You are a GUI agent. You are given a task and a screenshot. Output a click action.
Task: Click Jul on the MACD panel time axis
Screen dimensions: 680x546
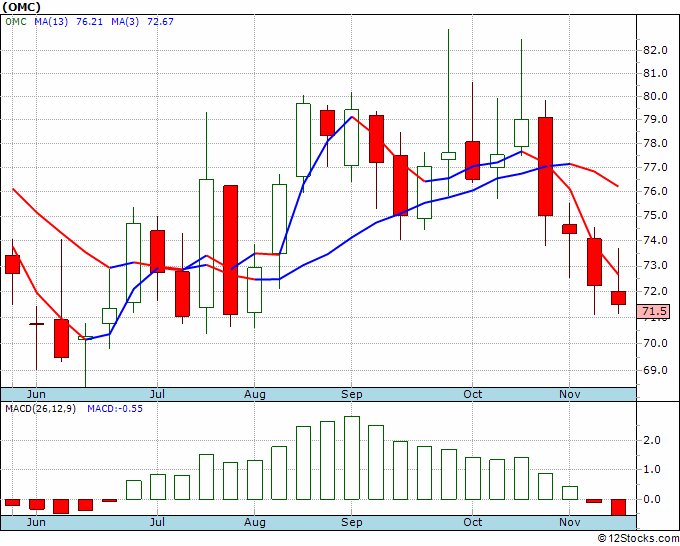tap(157, 522)
